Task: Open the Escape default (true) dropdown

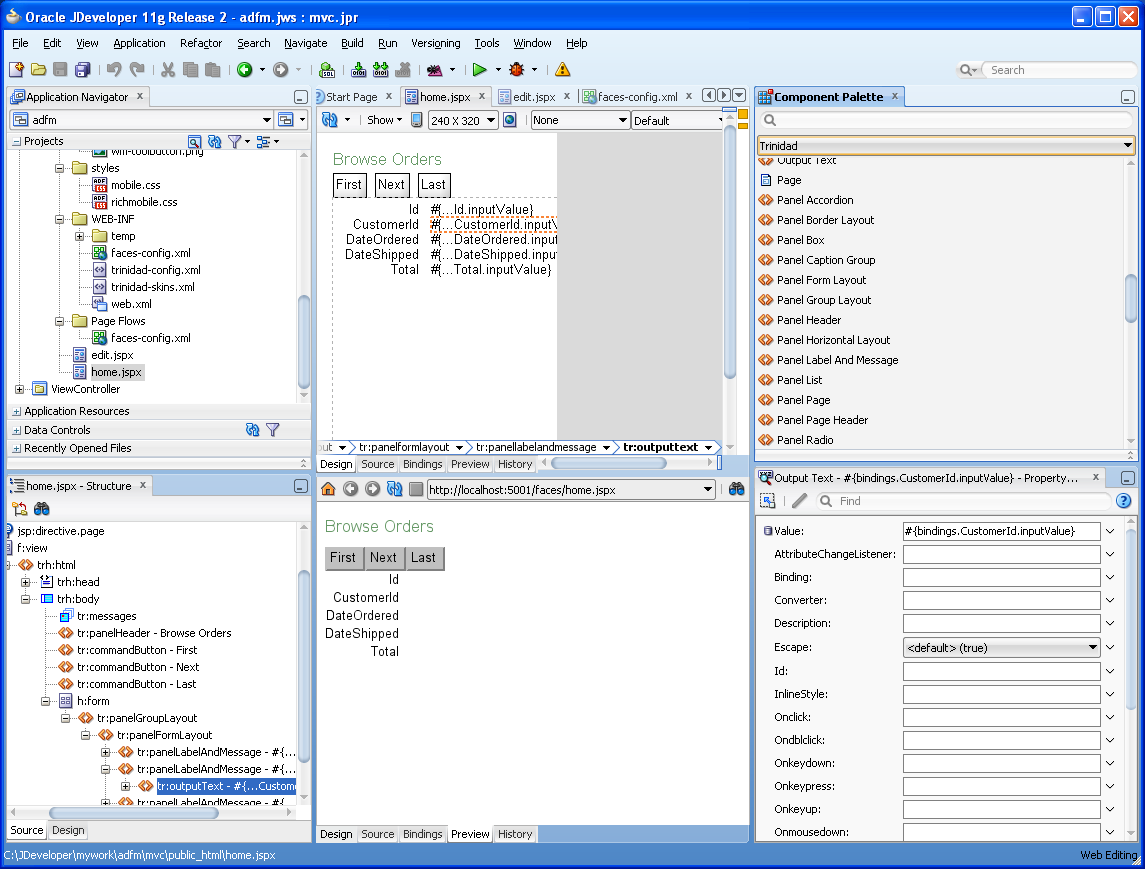Action: click(1092, 647)
